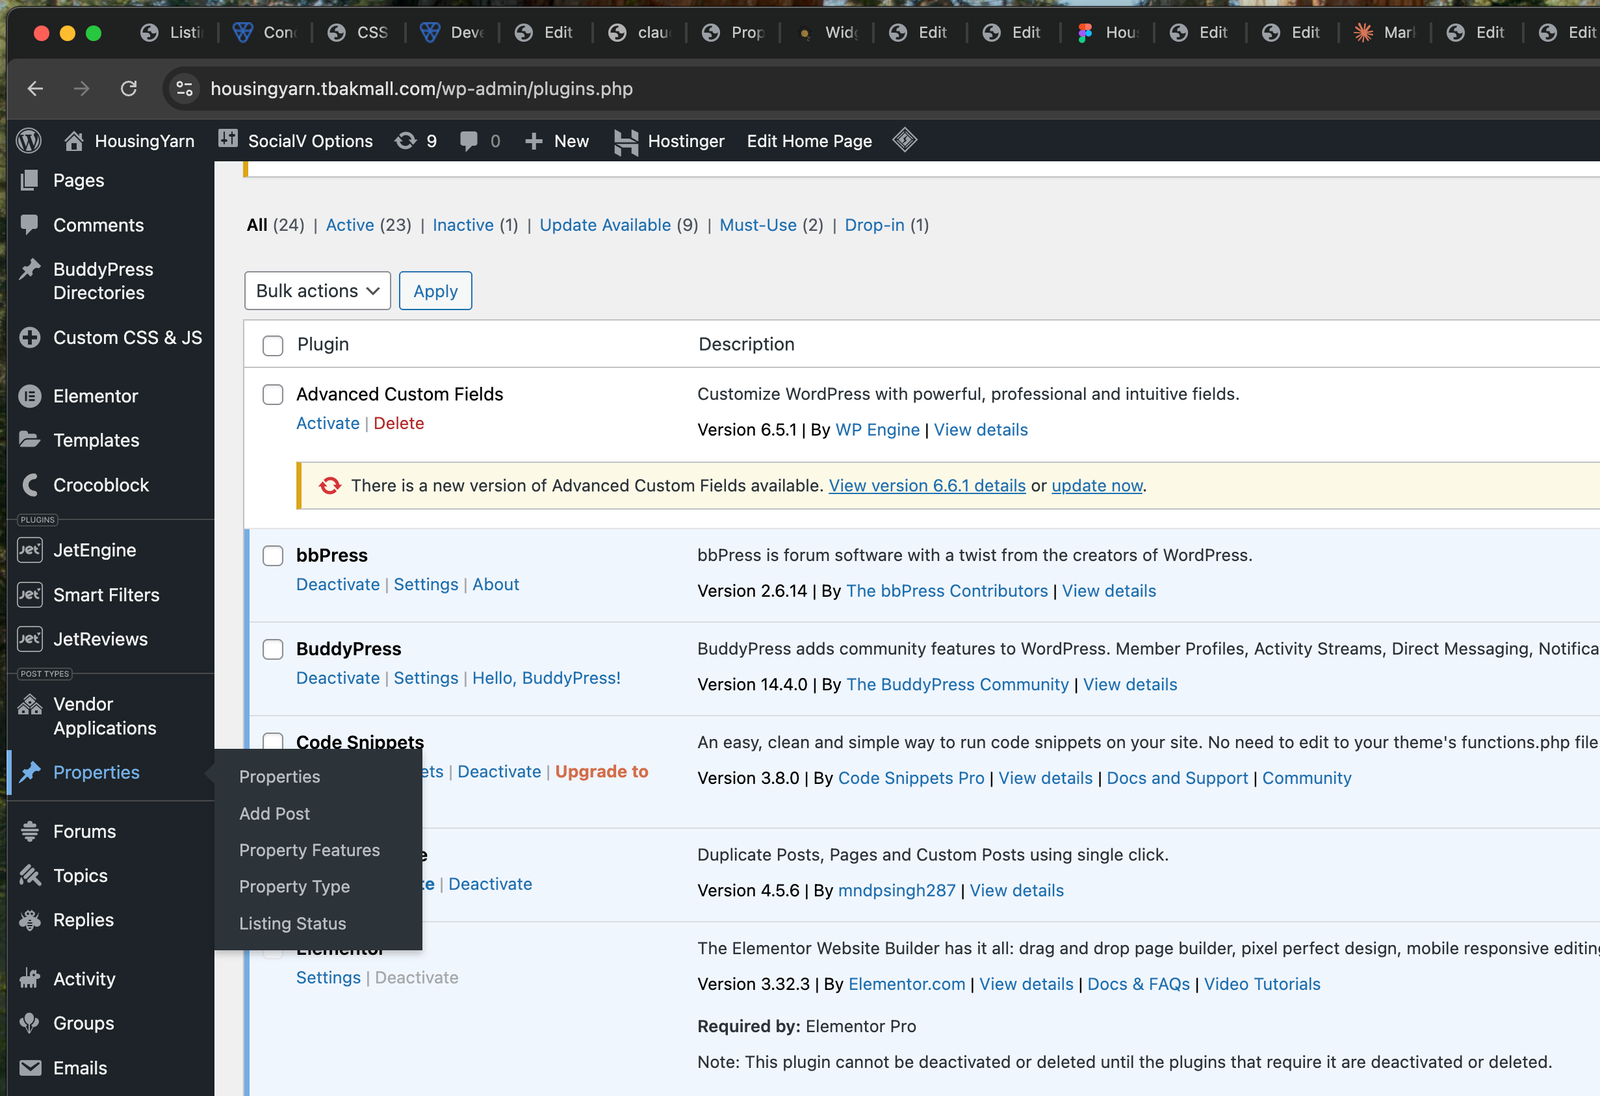Screen dimensions: 1600x1096
Task: Select the BuddyPress plugin checkbox
Action: pyautogui.click(x=273, y=650)
